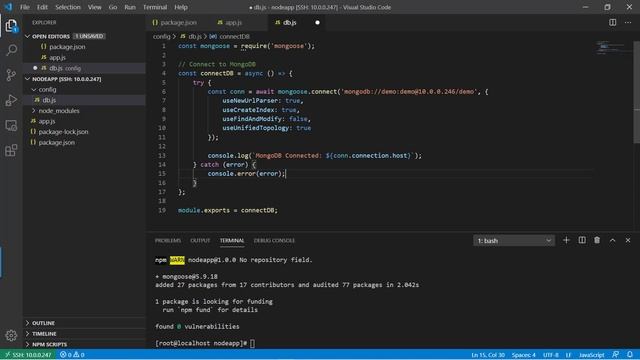This screenshot has width=640, height=360.
Task: Switch to the Output panel tab
Action: [x=200, y=240]
